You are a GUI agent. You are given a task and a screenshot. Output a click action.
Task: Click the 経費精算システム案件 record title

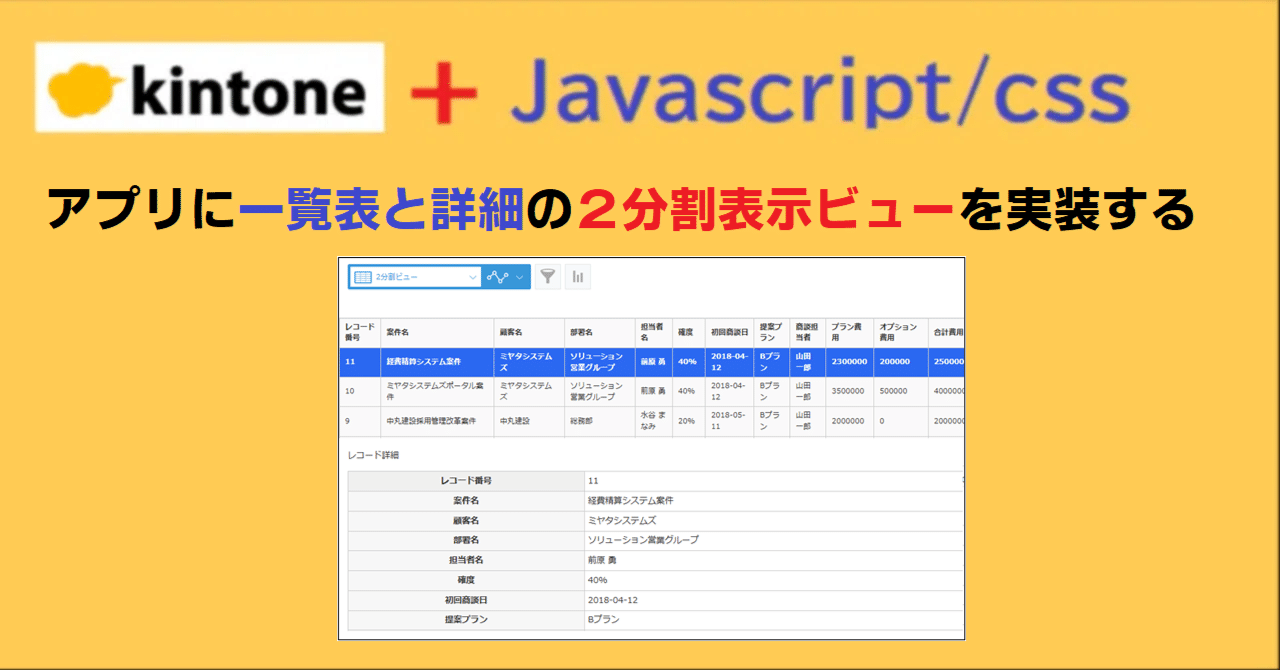424,362
